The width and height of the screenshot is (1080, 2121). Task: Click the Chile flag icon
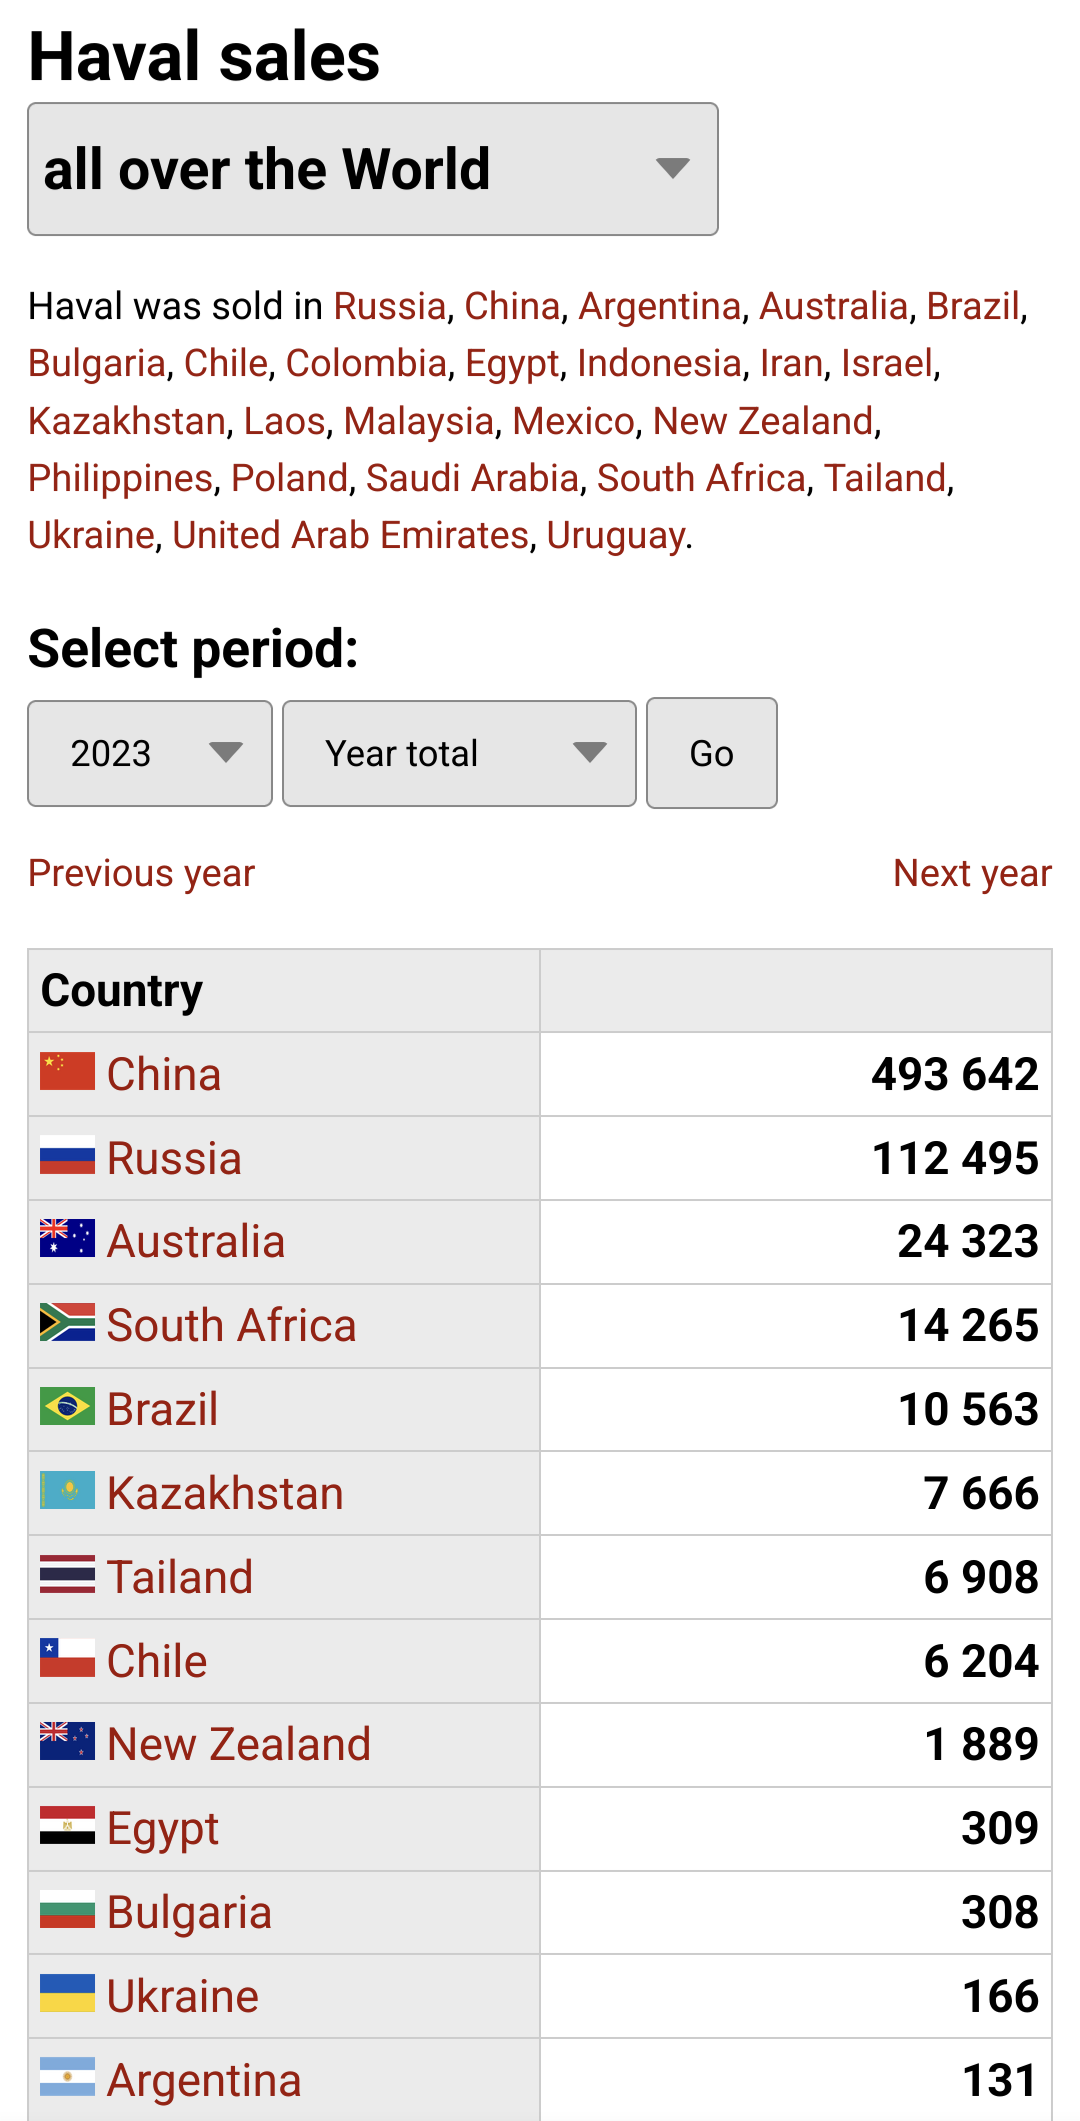pos(67,1659)
